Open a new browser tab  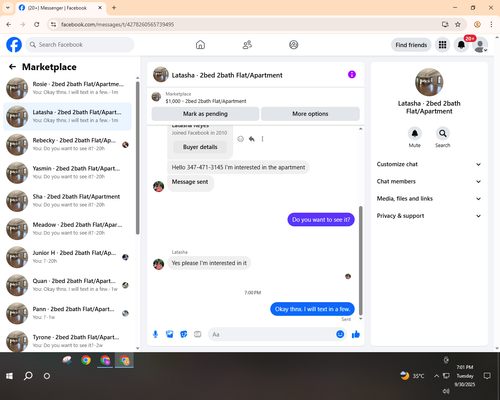point(114,8)
